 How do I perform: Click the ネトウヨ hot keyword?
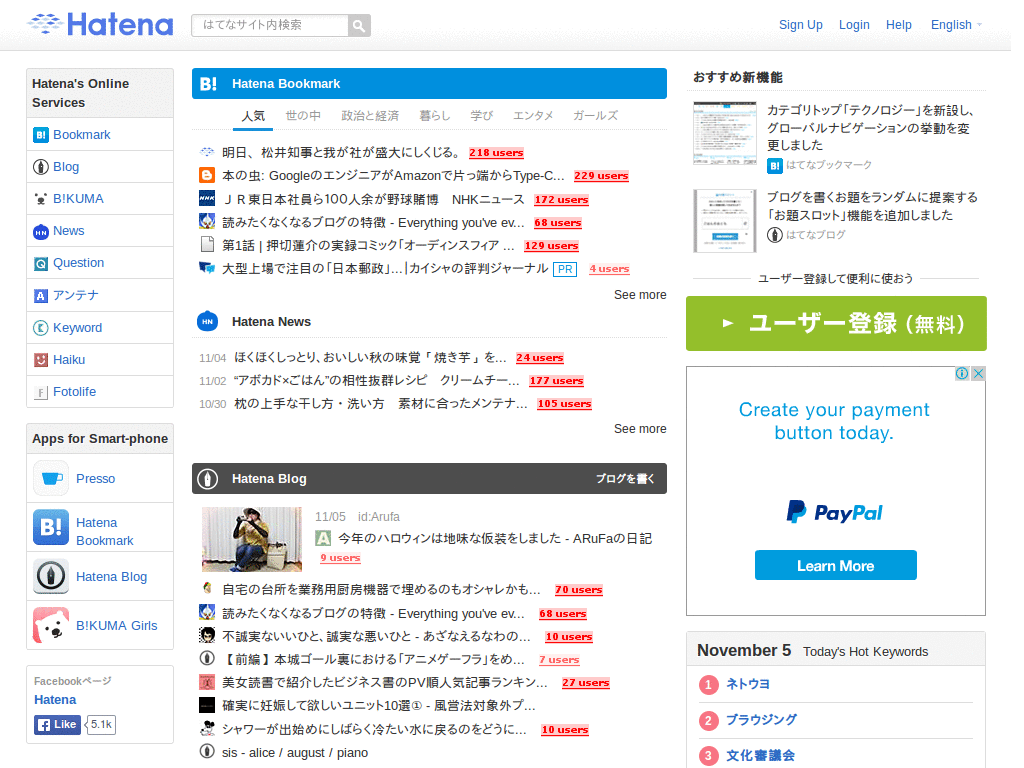748,684
